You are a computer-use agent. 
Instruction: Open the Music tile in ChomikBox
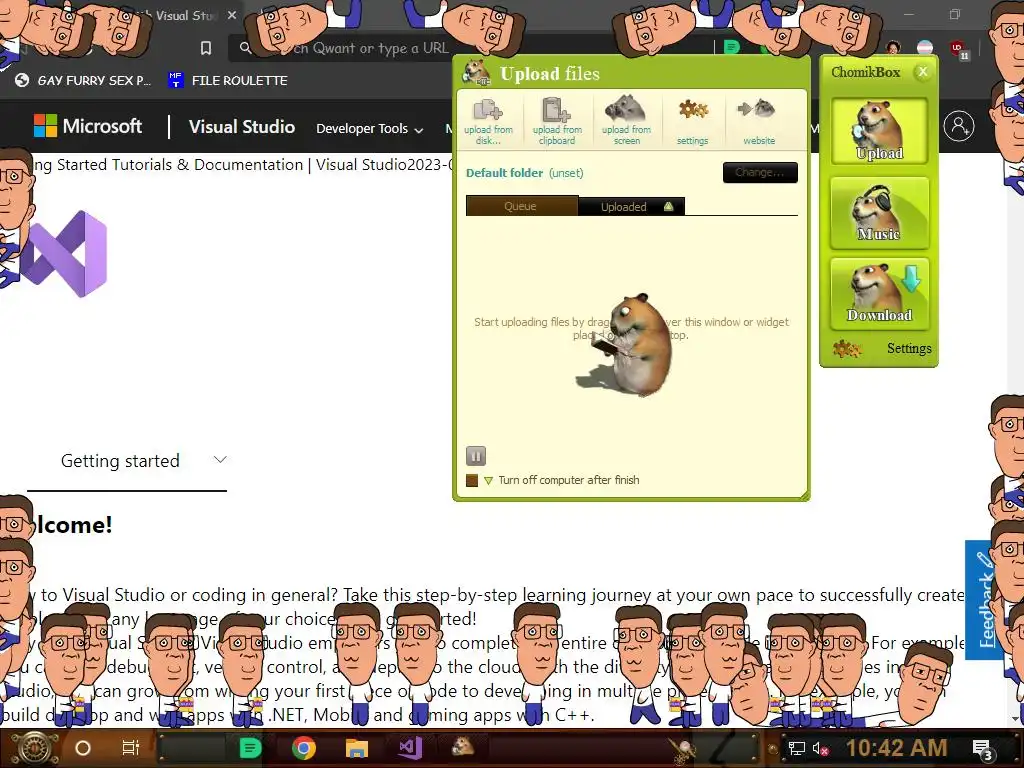click(879, 213)
